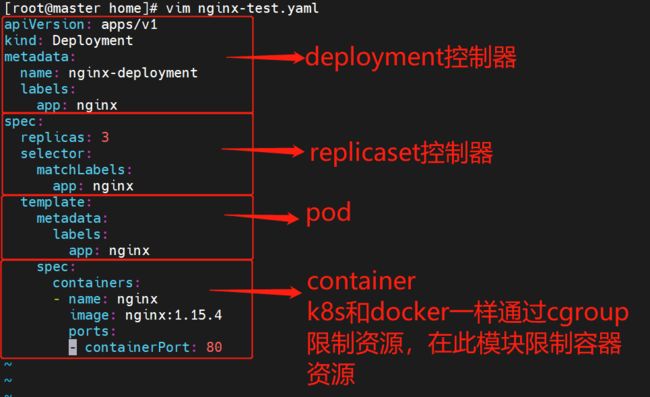Click the highlighted cursor dash before containerPort
This screenshot has height=397, width=650.
click(x=73, y=347)
